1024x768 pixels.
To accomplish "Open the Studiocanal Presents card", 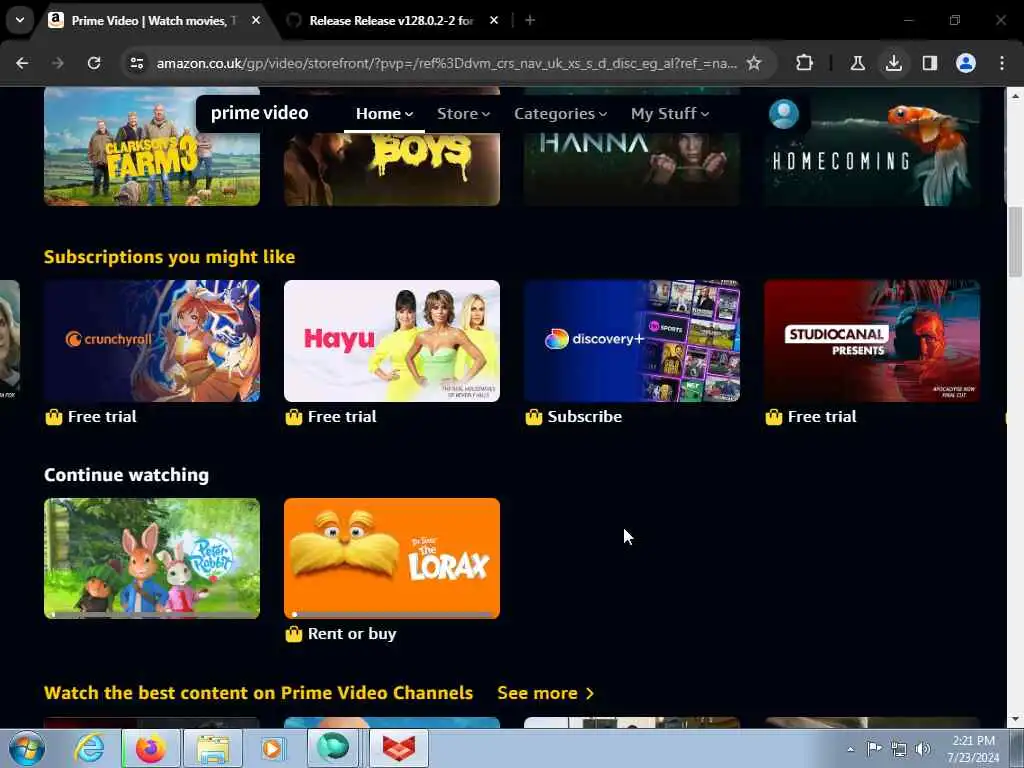I will (872, 341).
